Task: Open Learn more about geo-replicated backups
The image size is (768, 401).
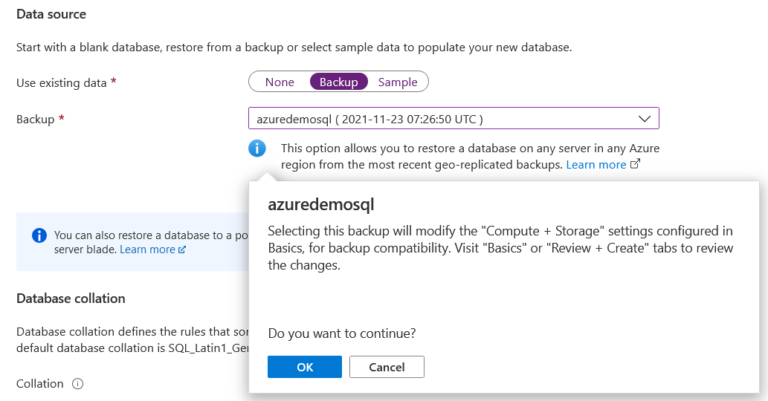Action: pyautogui.click(x=595, y=164)
